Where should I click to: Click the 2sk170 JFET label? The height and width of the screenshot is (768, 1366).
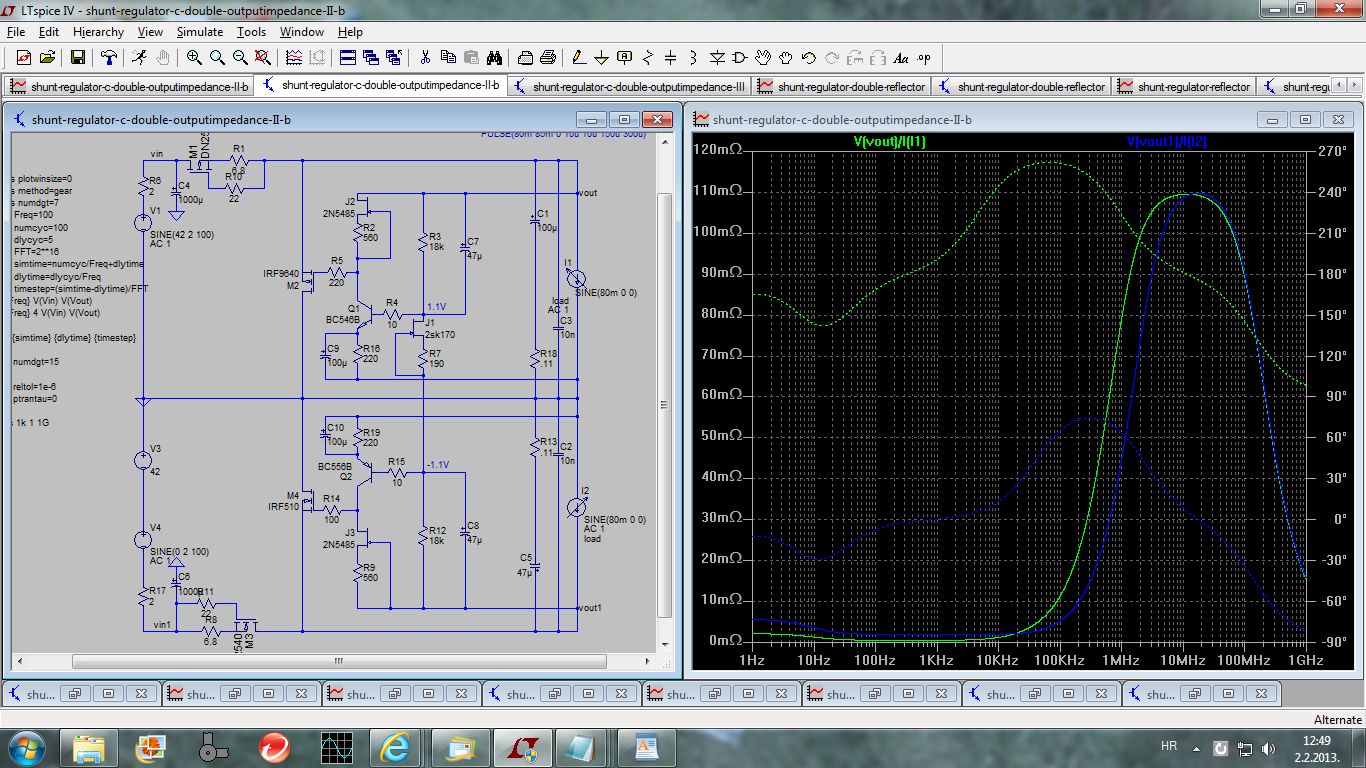click(440, 335)
